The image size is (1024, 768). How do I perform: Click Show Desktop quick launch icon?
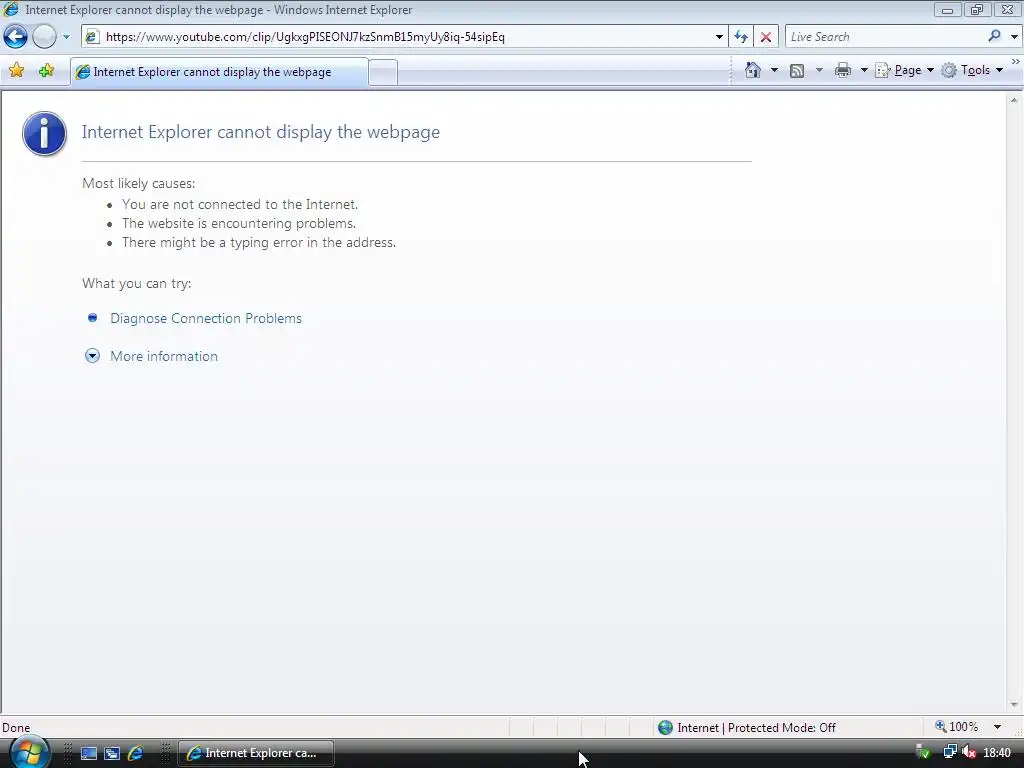pos(89,753)
